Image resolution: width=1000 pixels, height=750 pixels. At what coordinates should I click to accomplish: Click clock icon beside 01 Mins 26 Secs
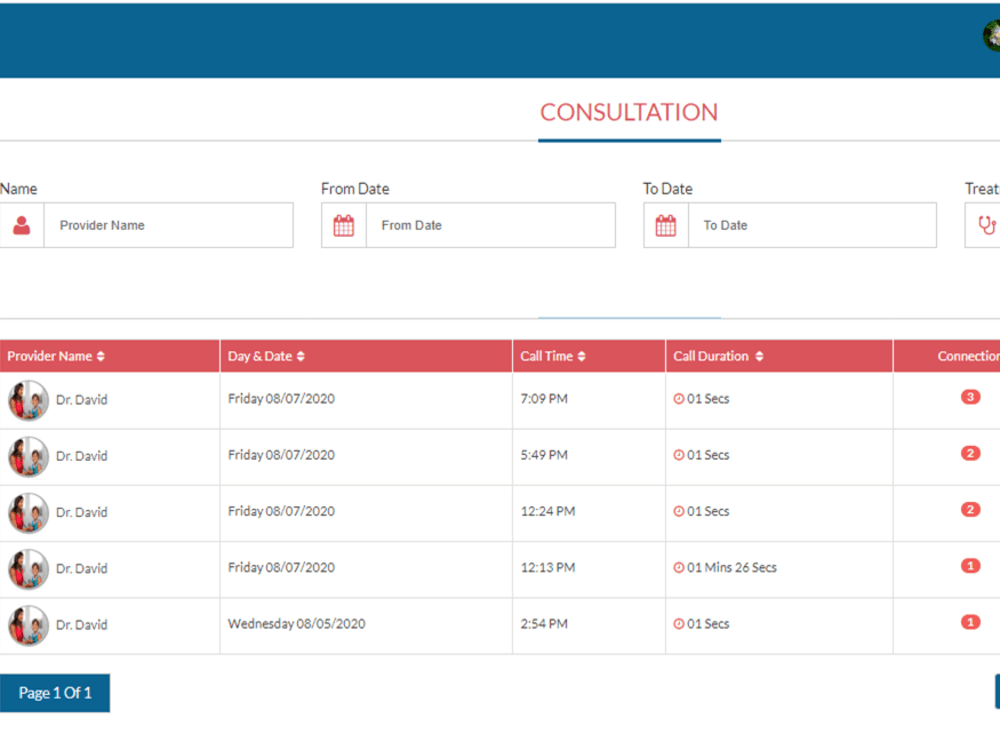pos(679,568)
